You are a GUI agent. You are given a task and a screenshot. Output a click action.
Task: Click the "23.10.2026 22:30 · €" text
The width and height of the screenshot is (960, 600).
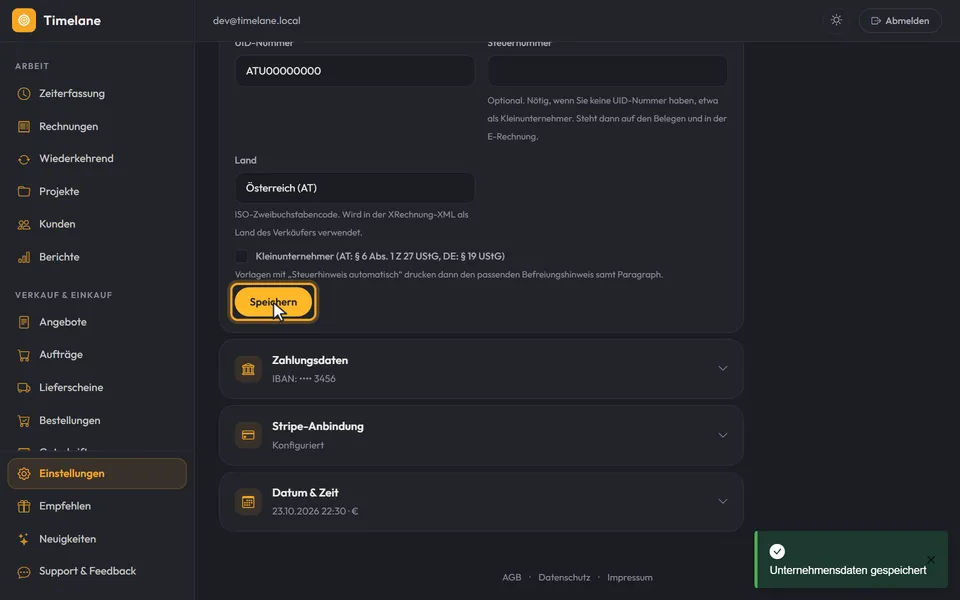point(315,511)
